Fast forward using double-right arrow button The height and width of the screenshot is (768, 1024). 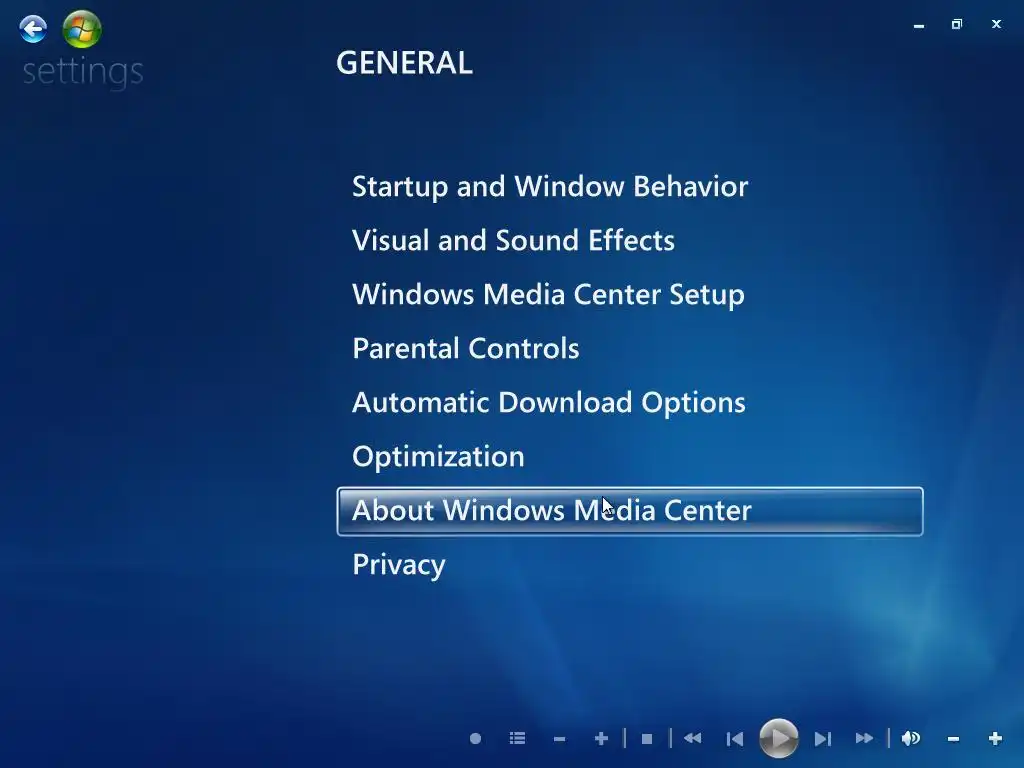pyautogui.click(x=864, y=739)
